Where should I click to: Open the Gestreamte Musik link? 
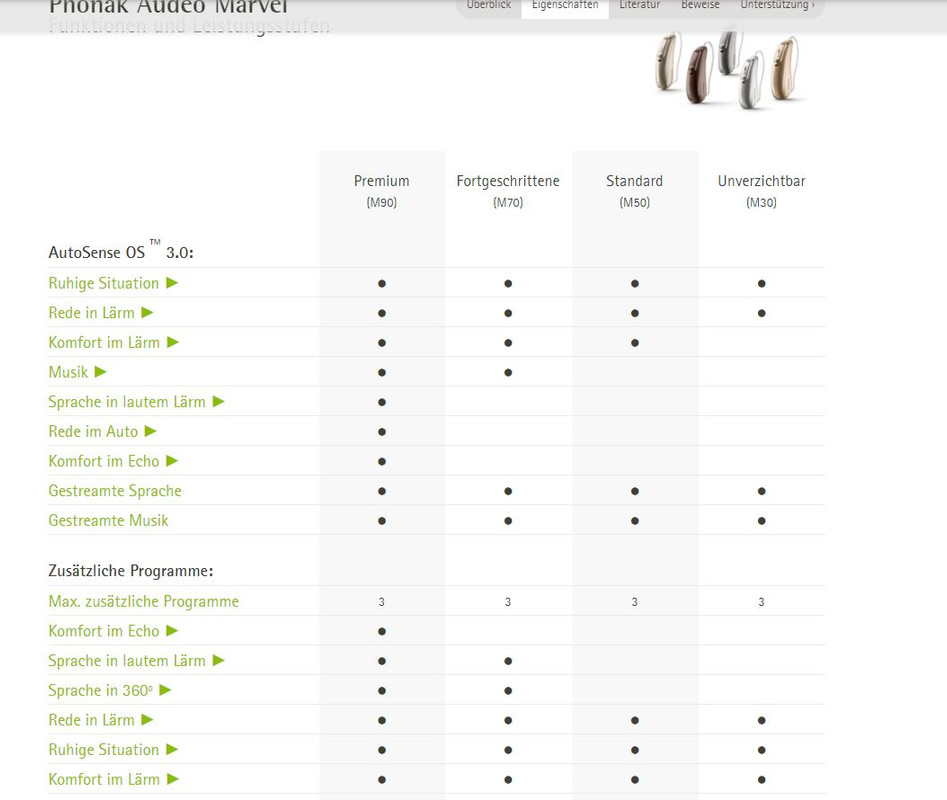pos(108,520)
